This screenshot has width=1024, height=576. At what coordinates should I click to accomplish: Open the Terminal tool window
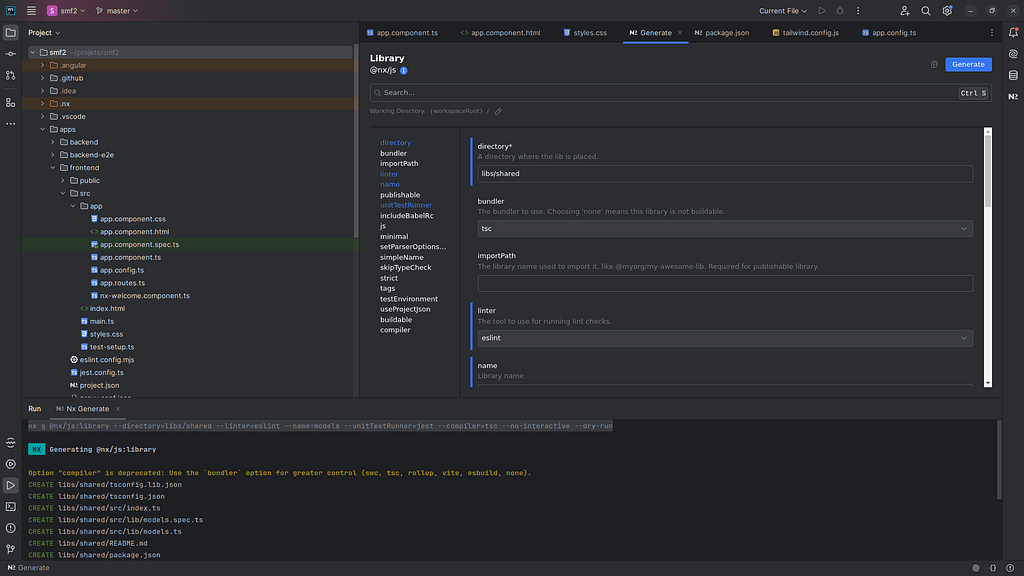point(10,507)
